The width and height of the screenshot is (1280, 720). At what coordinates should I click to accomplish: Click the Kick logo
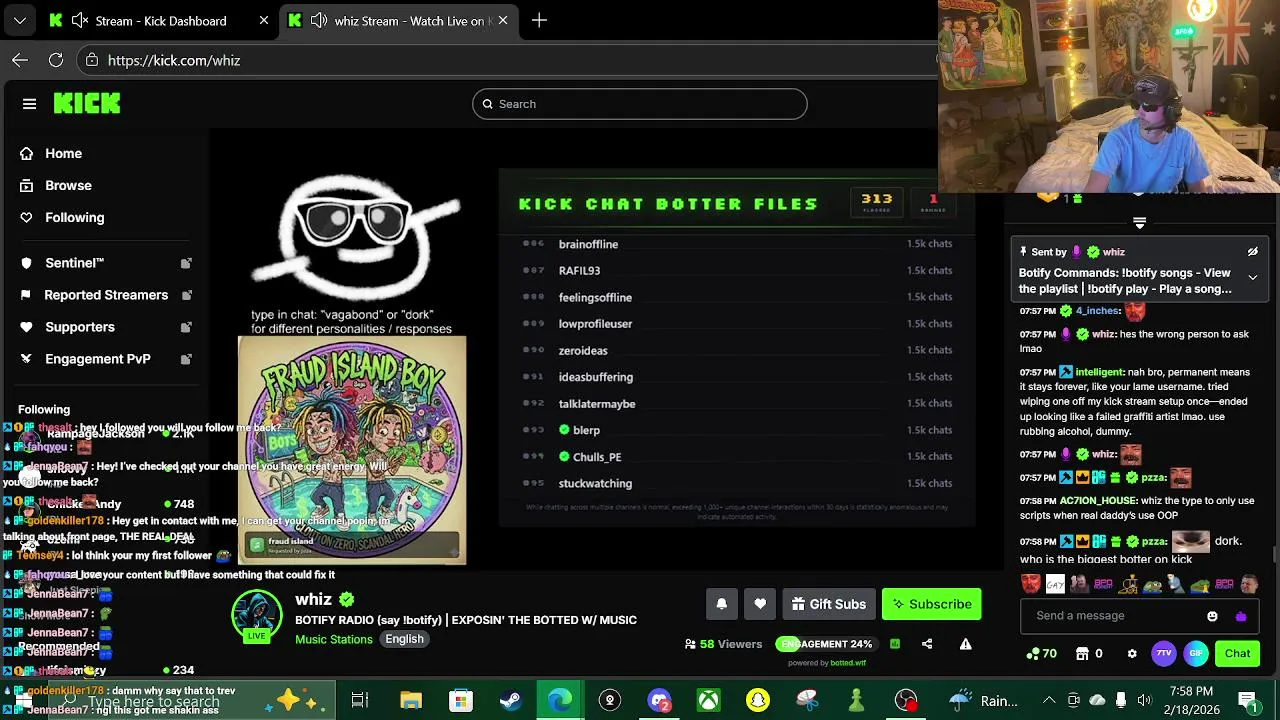(x=87, y=104)
